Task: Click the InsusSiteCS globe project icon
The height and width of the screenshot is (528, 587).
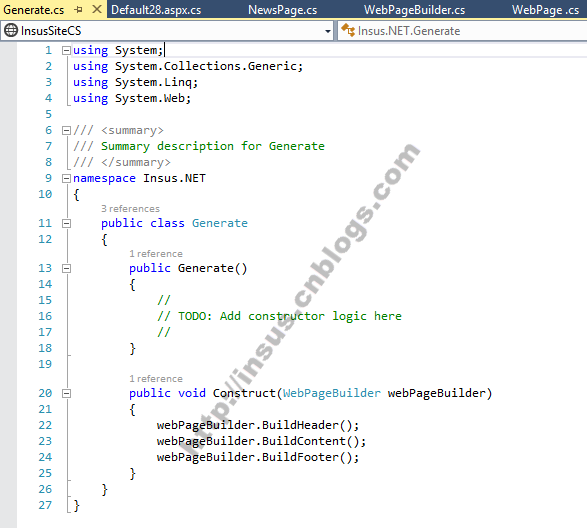Action: pos(11,30)
